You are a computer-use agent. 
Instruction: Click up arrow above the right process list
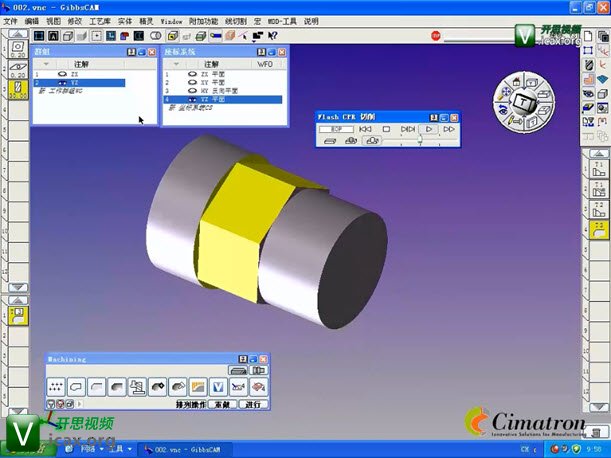(x=599, y=153)
